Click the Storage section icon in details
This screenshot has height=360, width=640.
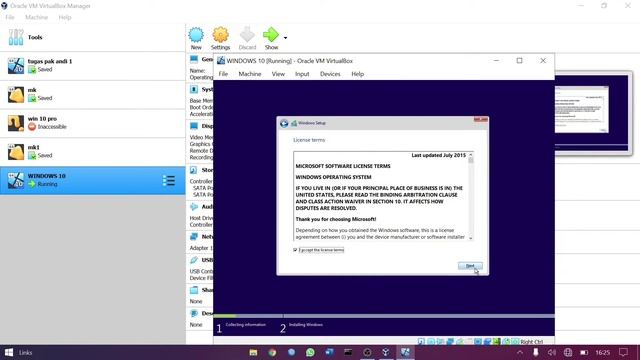pyautogui.click(x=194, y=170)
